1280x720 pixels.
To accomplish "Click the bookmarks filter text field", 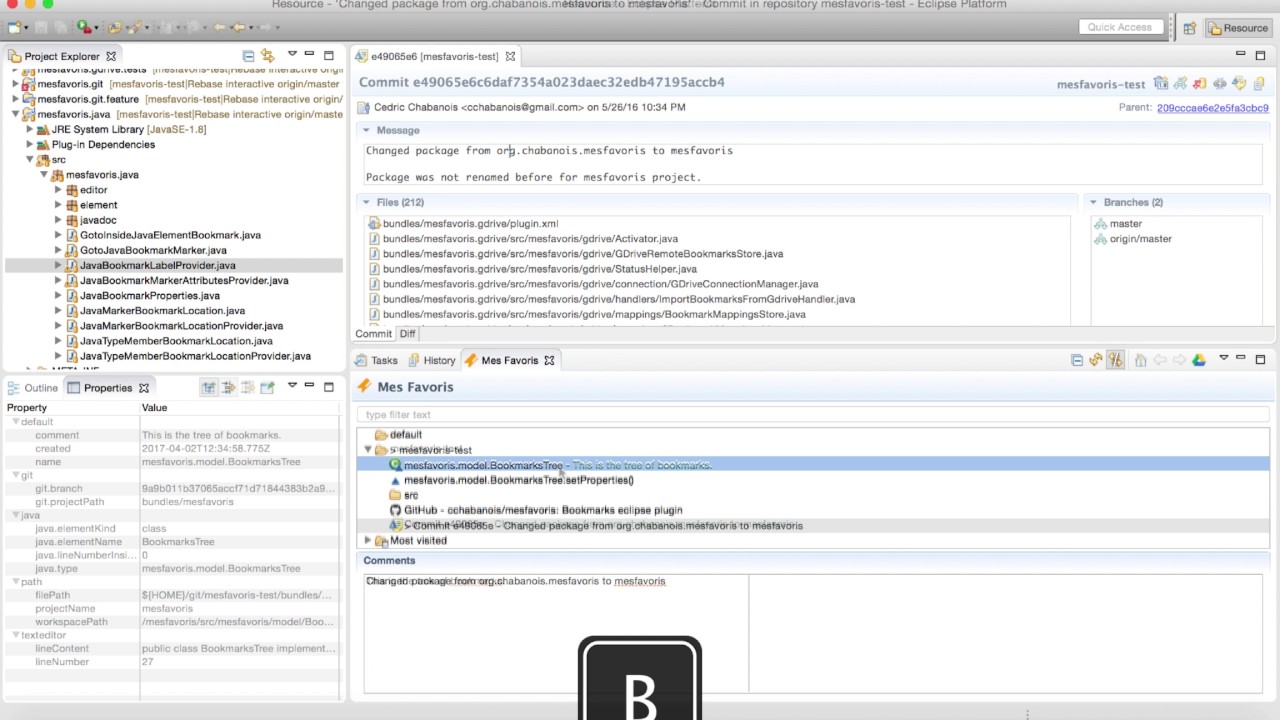I will coord(814,415).
